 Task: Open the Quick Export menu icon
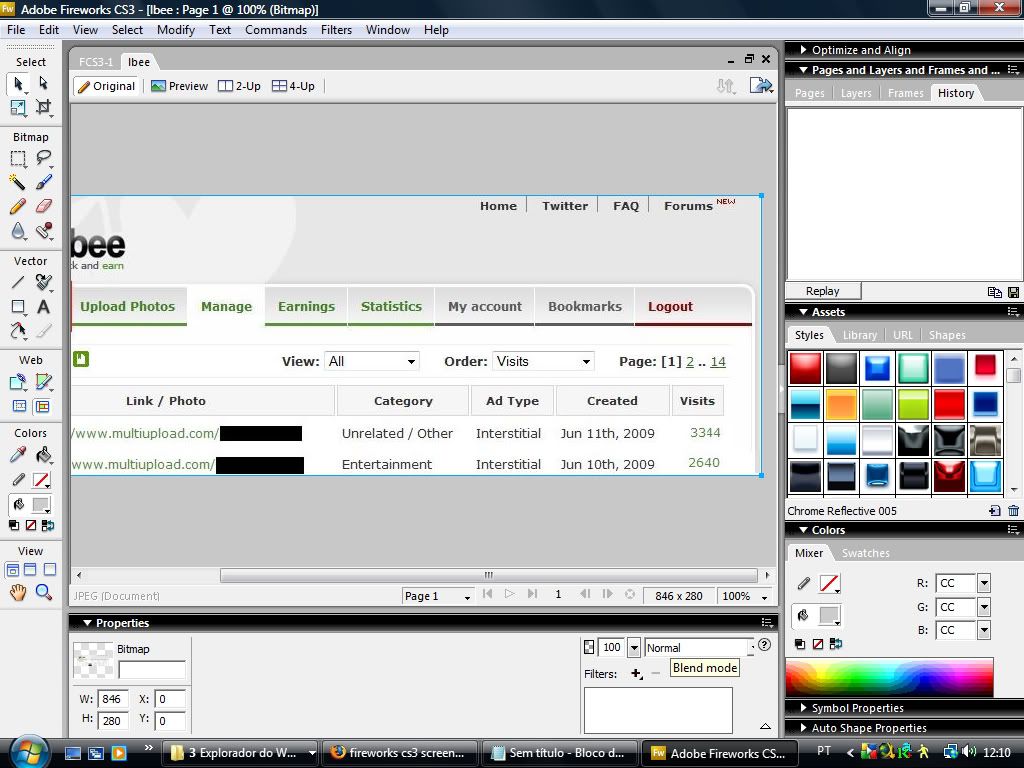click(x=761, y=86)
